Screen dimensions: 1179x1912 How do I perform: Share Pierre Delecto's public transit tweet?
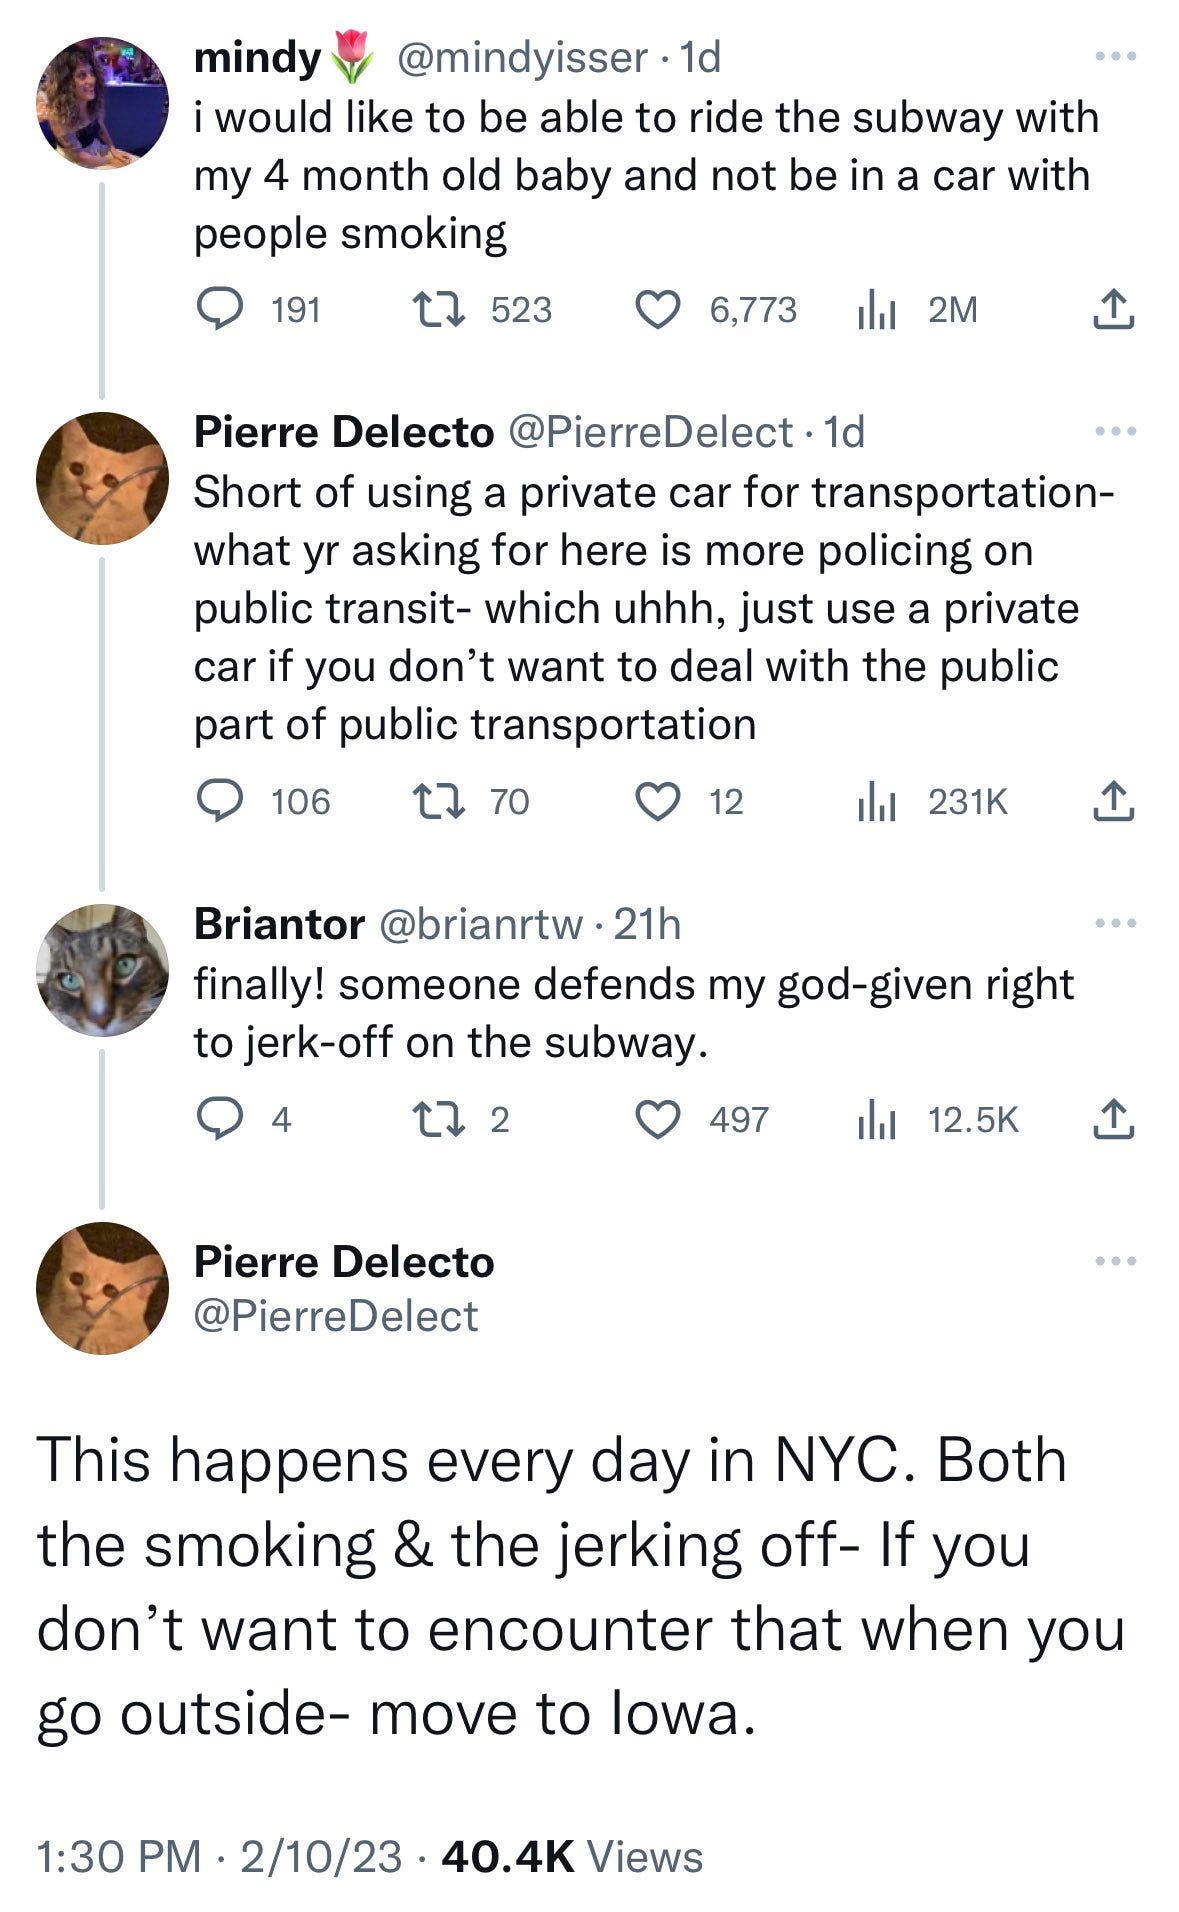click(1113, 801)
